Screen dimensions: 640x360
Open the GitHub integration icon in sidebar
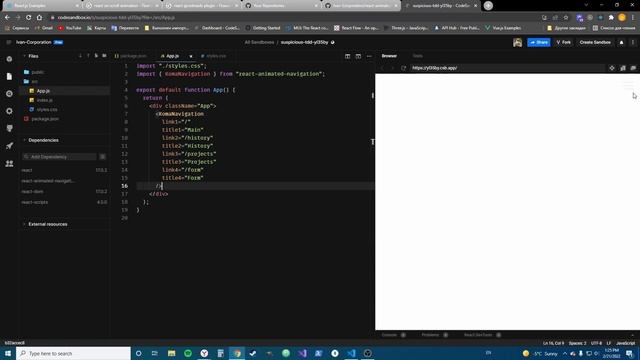(9, 129)
